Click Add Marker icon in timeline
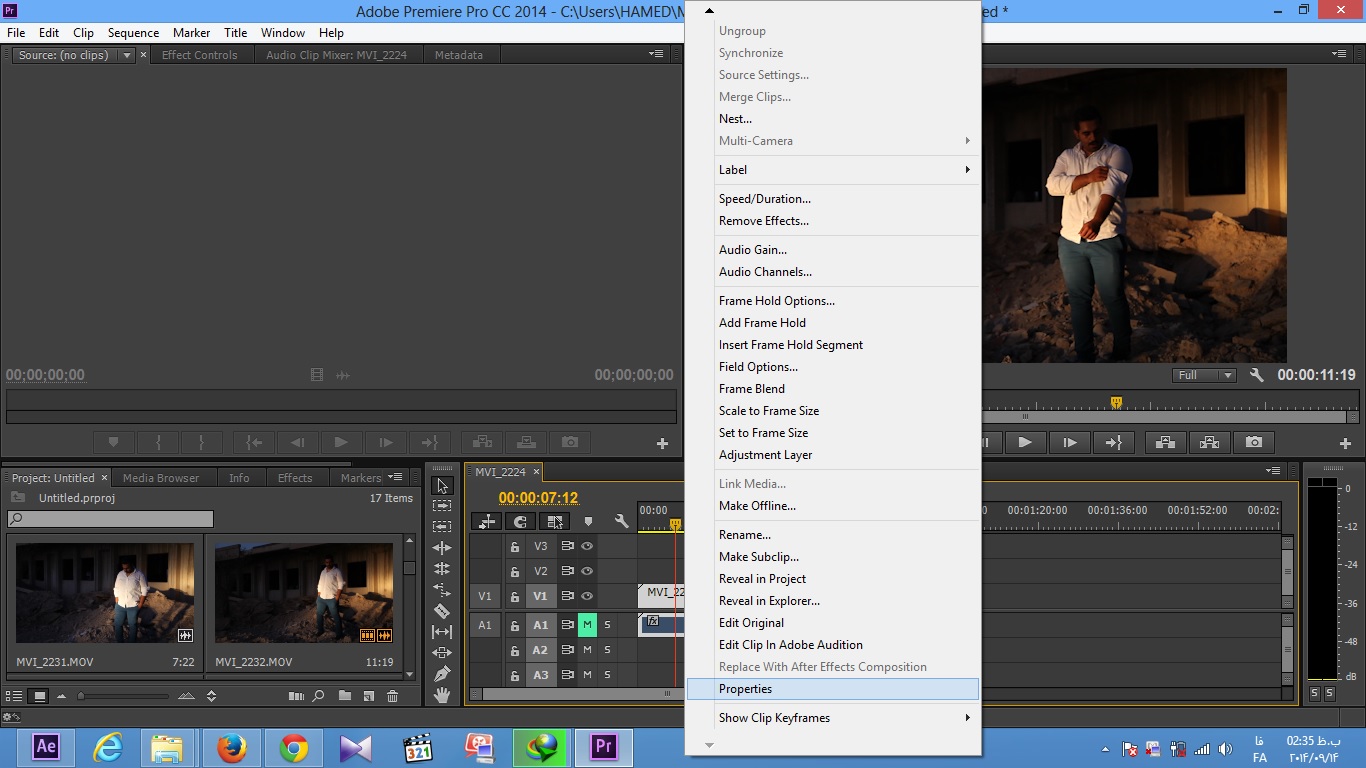This screenshot has height=768, width=1366. pos(588,521)
